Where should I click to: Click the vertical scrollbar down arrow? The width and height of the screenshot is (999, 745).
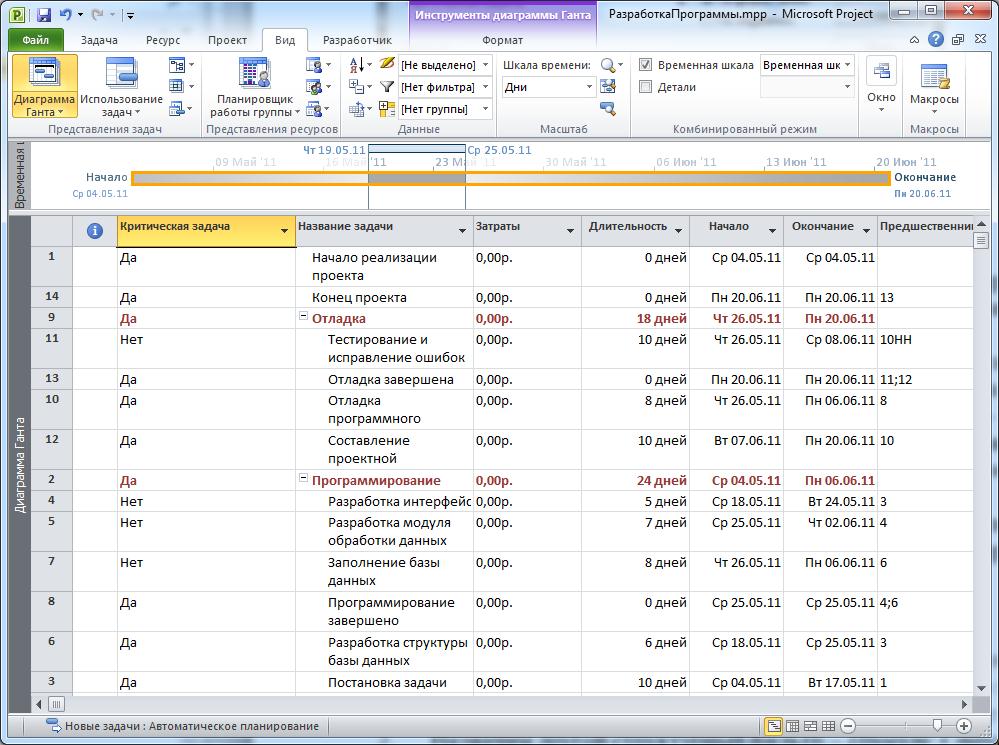(981, 688)
